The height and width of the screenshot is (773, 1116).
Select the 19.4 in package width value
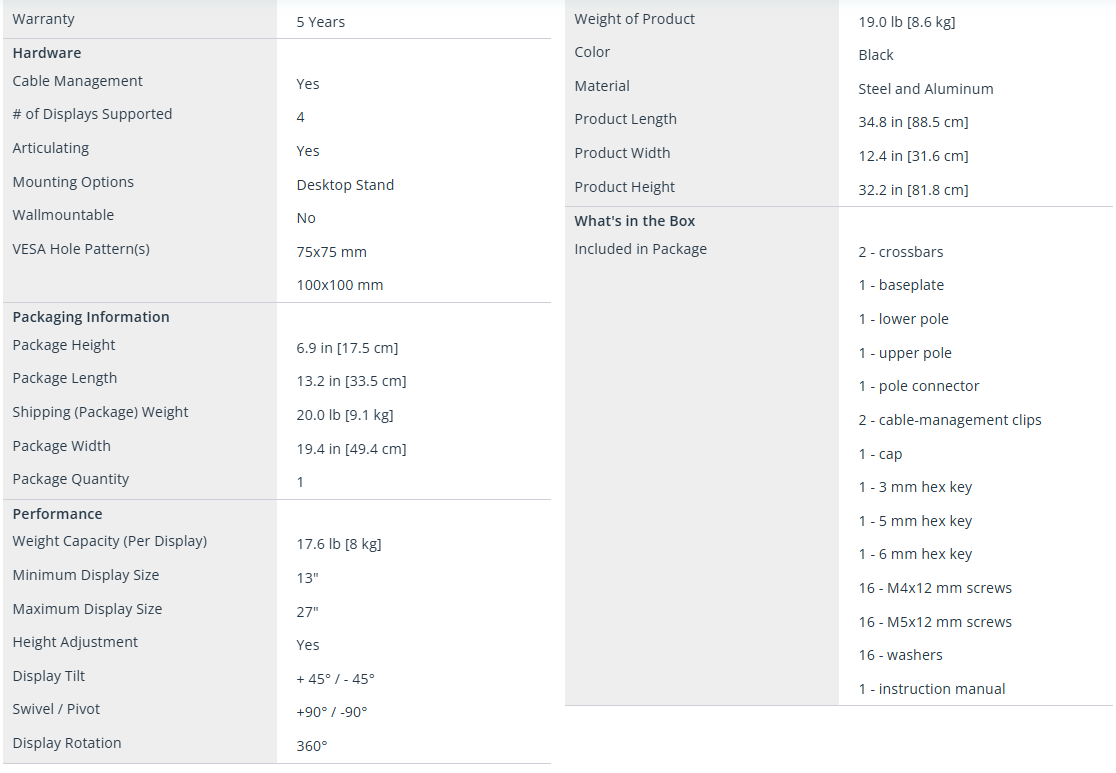(x=351, y=449)
